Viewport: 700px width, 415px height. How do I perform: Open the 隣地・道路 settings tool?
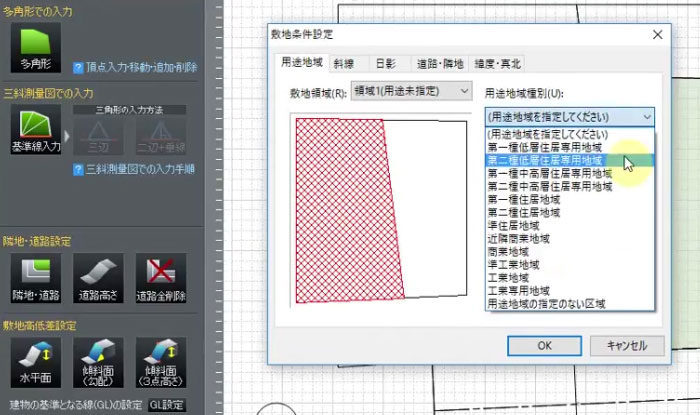pyautogui.click(x=36, y=277)
